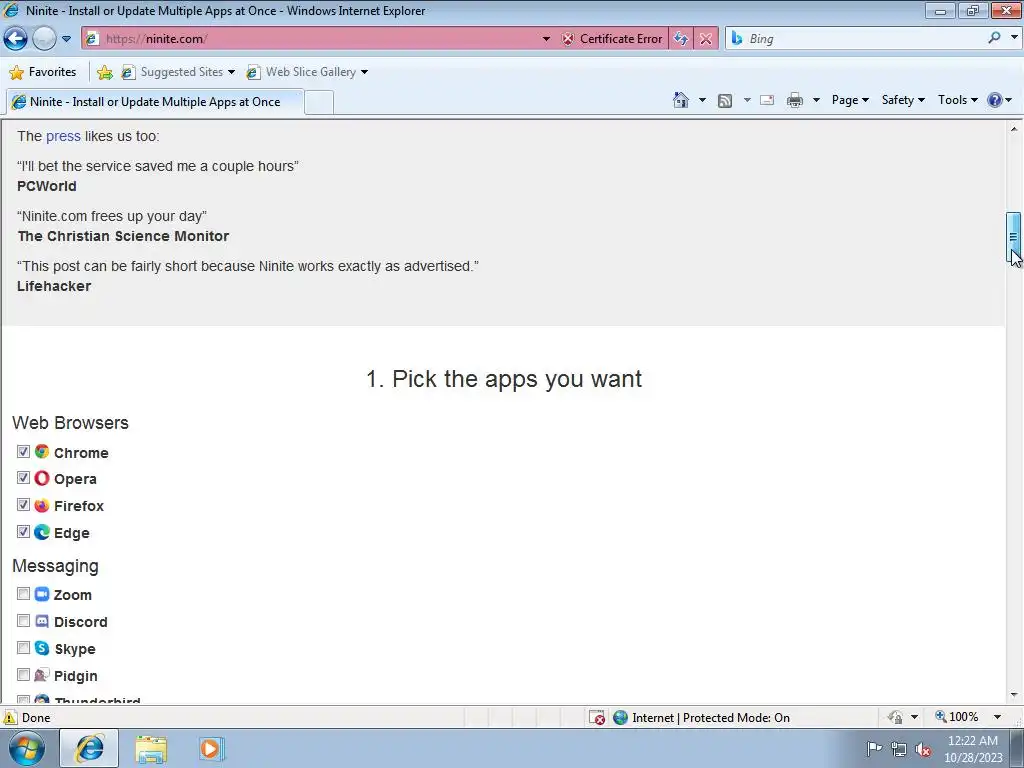The width and height of the screenshot is (1024, 768).
Task: Uncheck the Chrome checkbox
Action: 24,451
